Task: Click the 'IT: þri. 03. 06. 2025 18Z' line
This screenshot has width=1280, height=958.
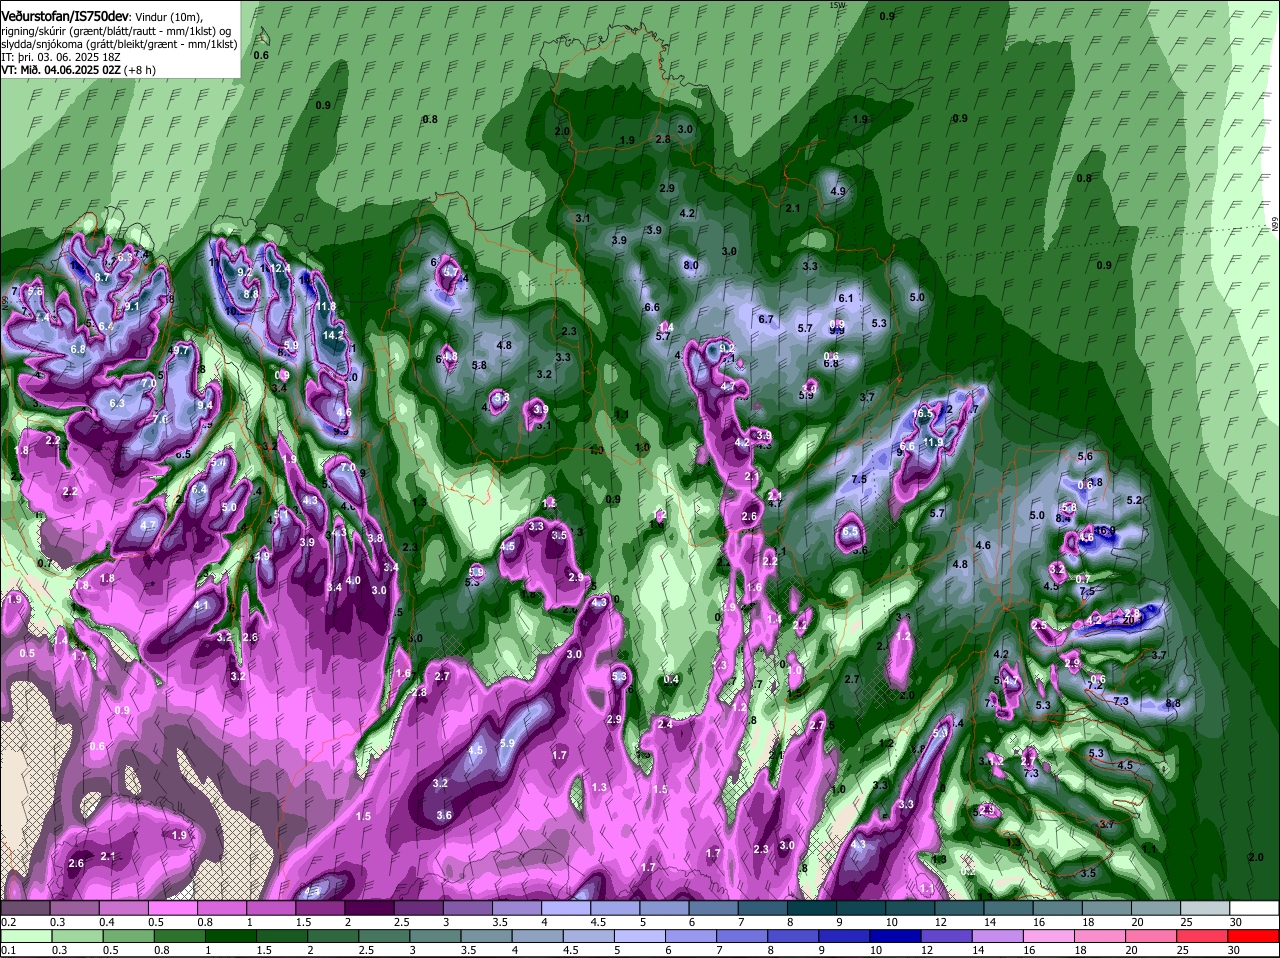Action: (60, 57)
